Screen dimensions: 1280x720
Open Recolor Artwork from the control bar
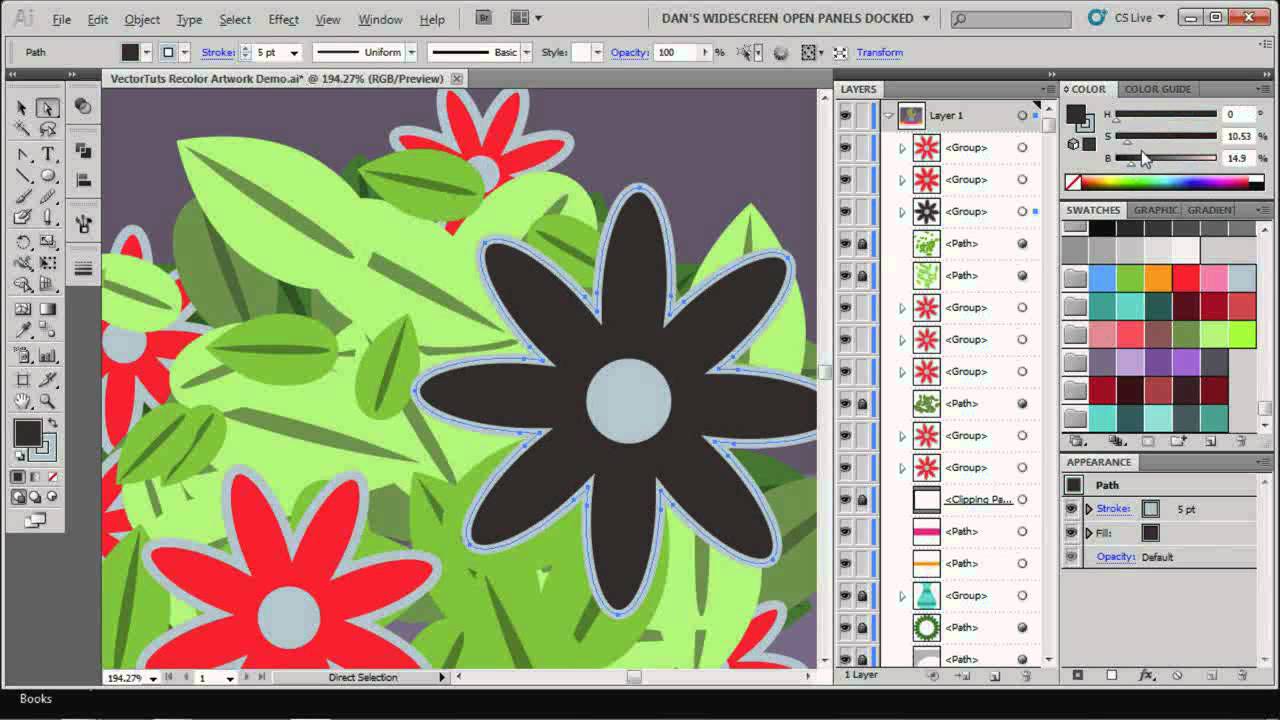[781, 53]
